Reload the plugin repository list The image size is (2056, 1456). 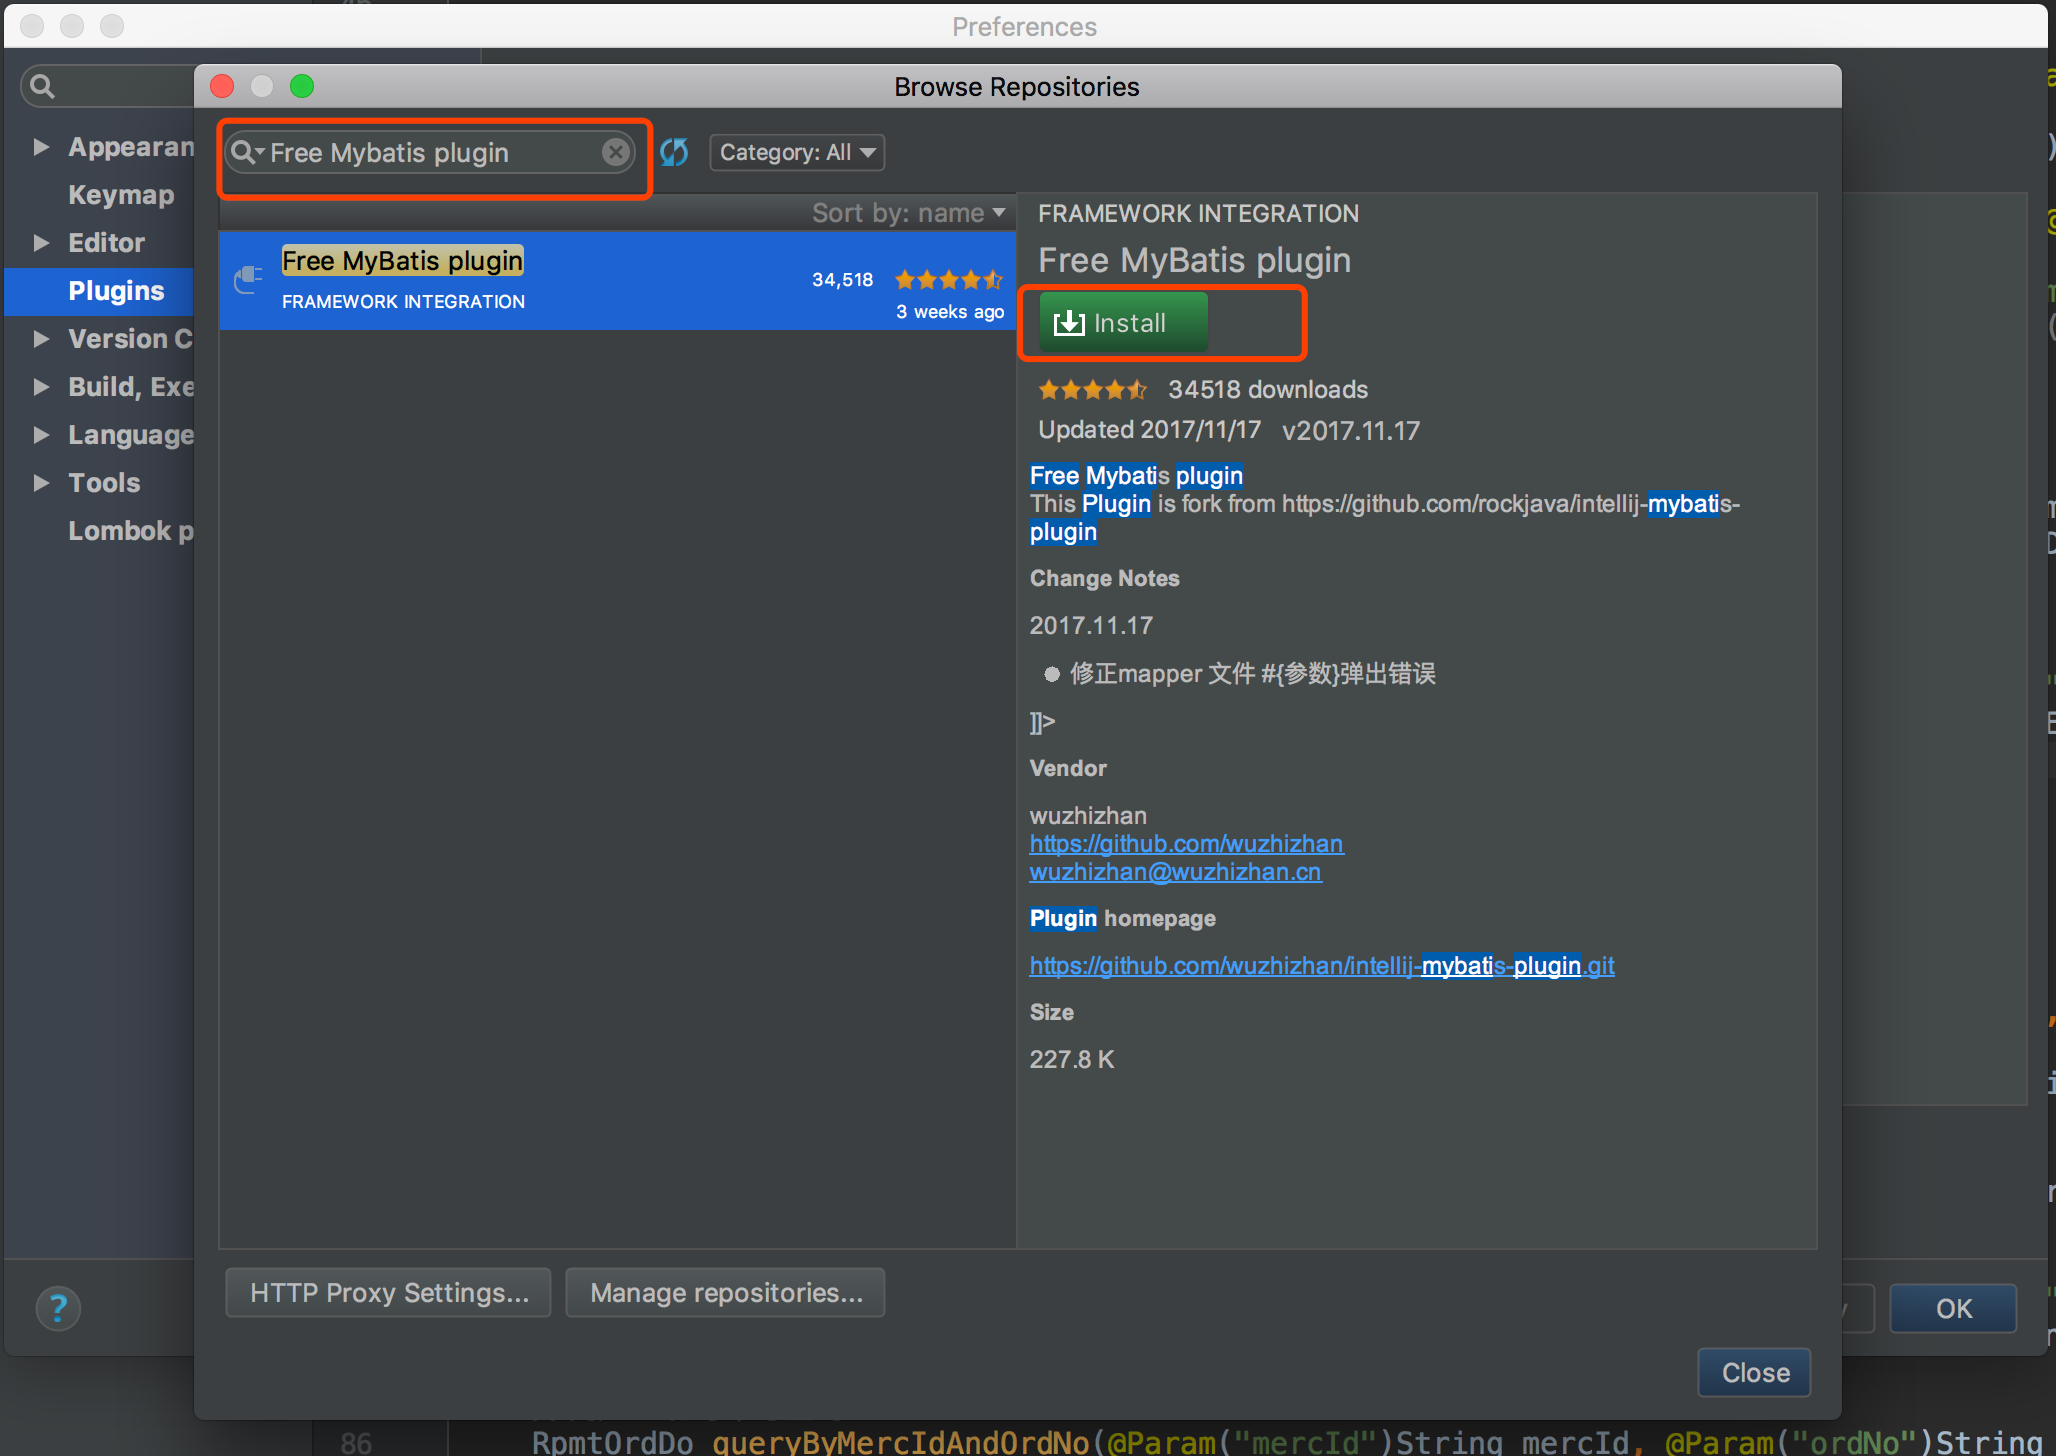(674, 152)
